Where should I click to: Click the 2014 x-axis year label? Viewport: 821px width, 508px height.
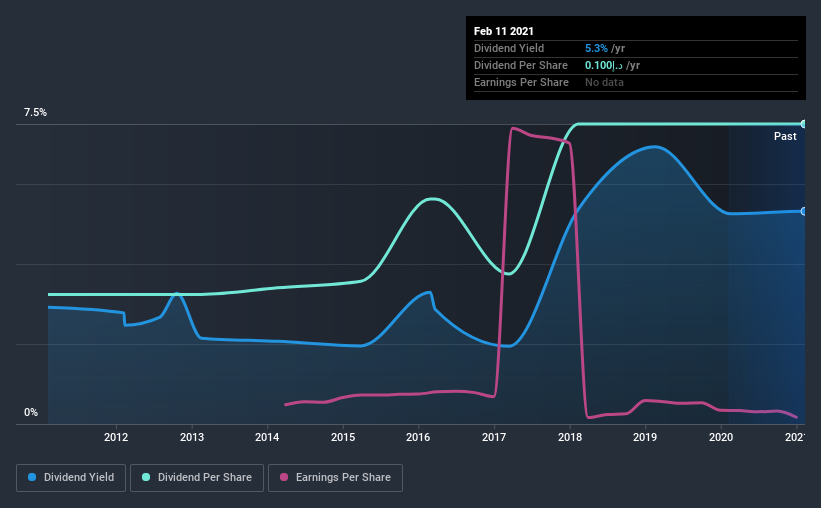(x=267, y=437)
